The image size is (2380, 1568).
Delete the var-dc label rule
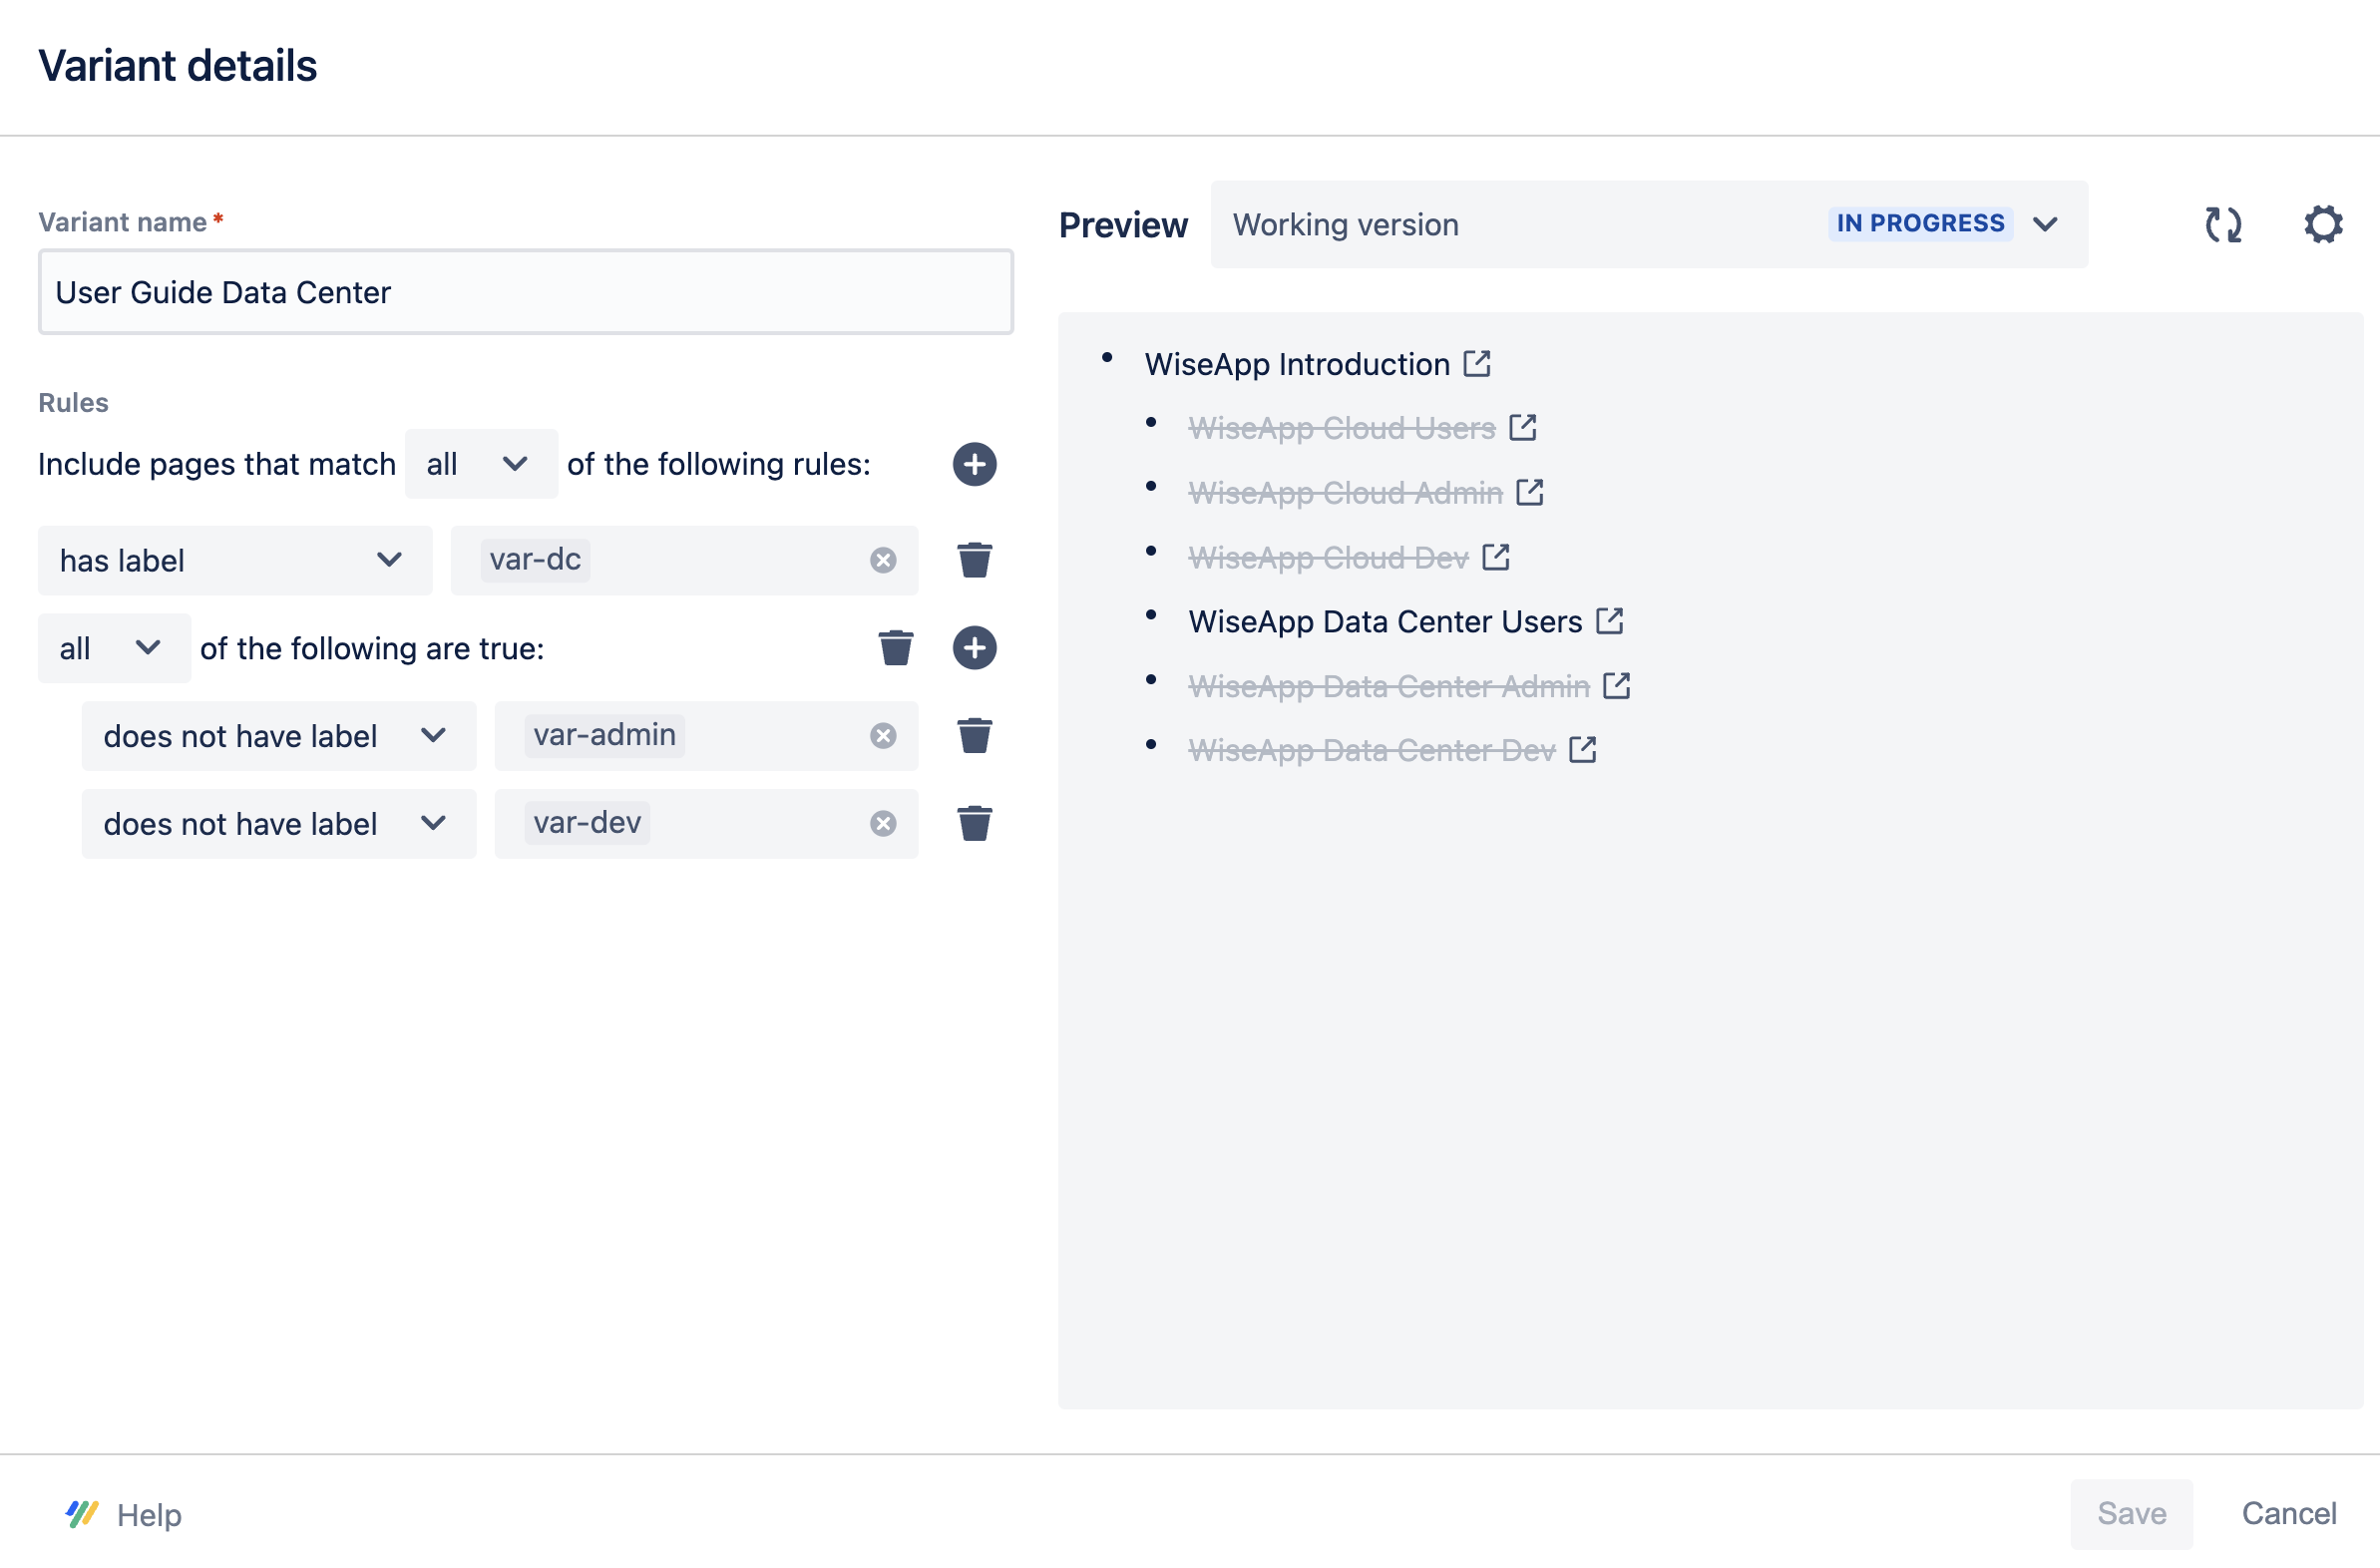click(974, 560)
